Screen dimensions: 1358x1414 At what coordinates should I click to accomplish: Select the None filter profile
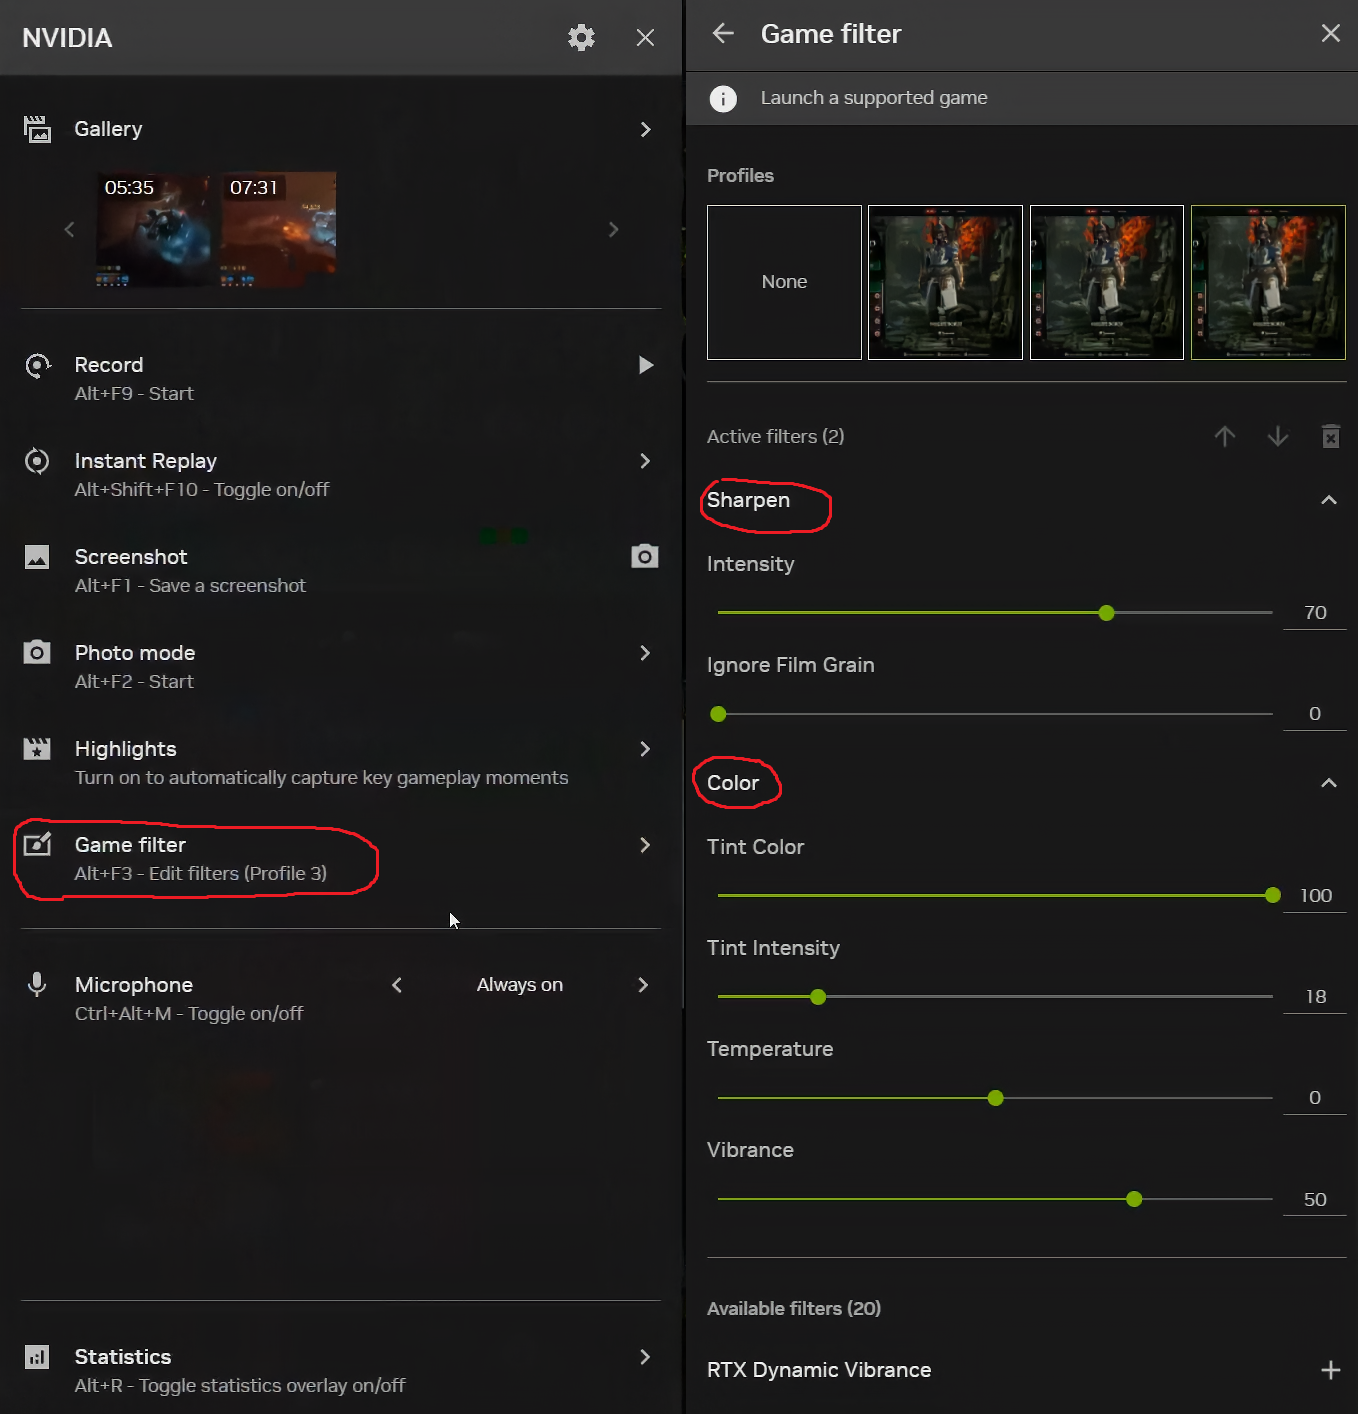[784, 282]
